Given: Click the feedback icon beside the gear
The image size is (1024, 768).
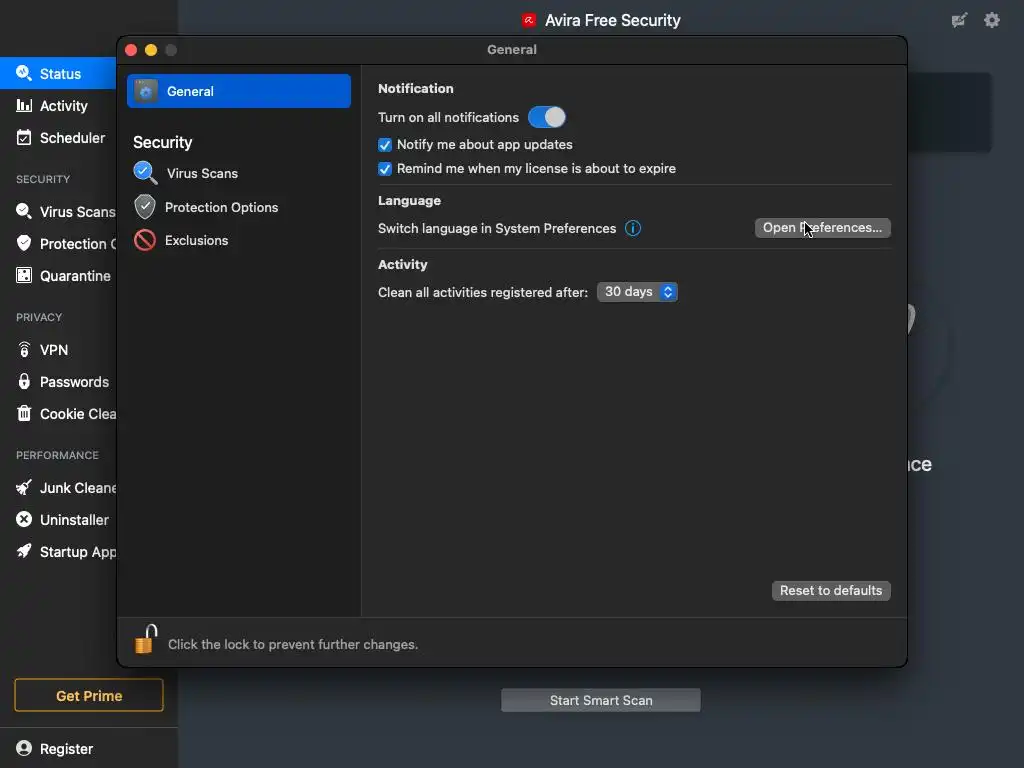Looking at the screenshot, I should [959, 20].
